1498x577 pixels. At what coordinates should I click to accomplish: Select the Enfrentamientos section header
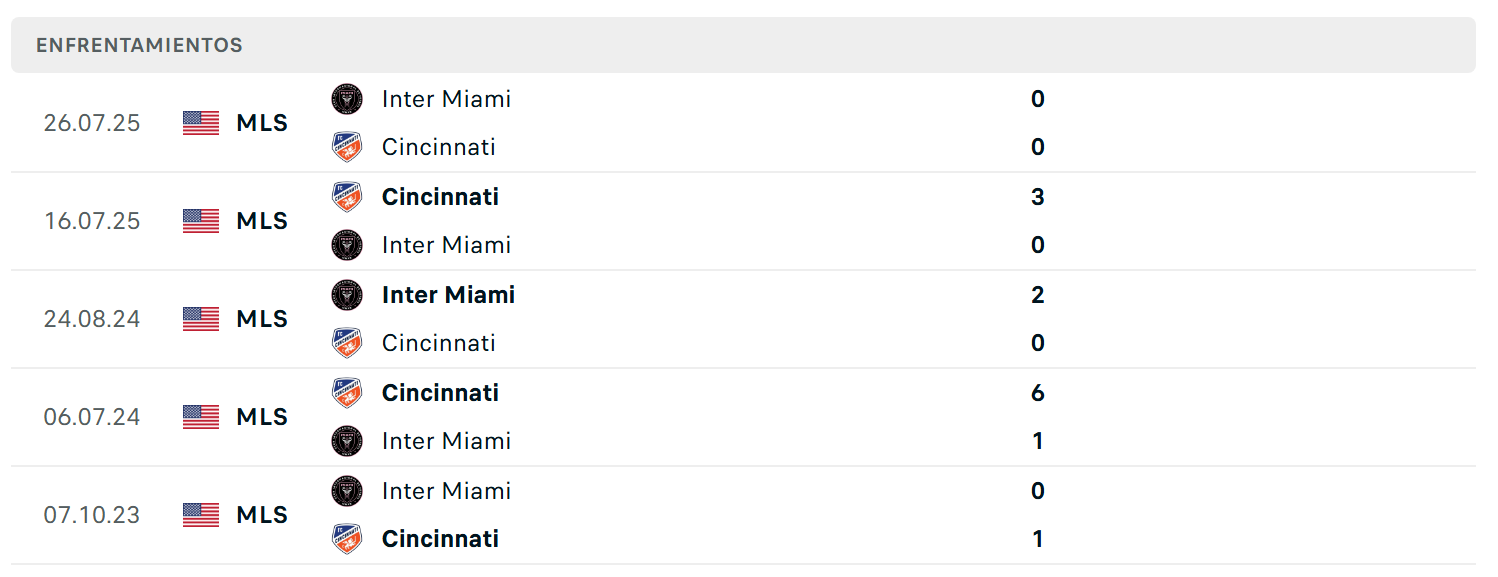139,46
